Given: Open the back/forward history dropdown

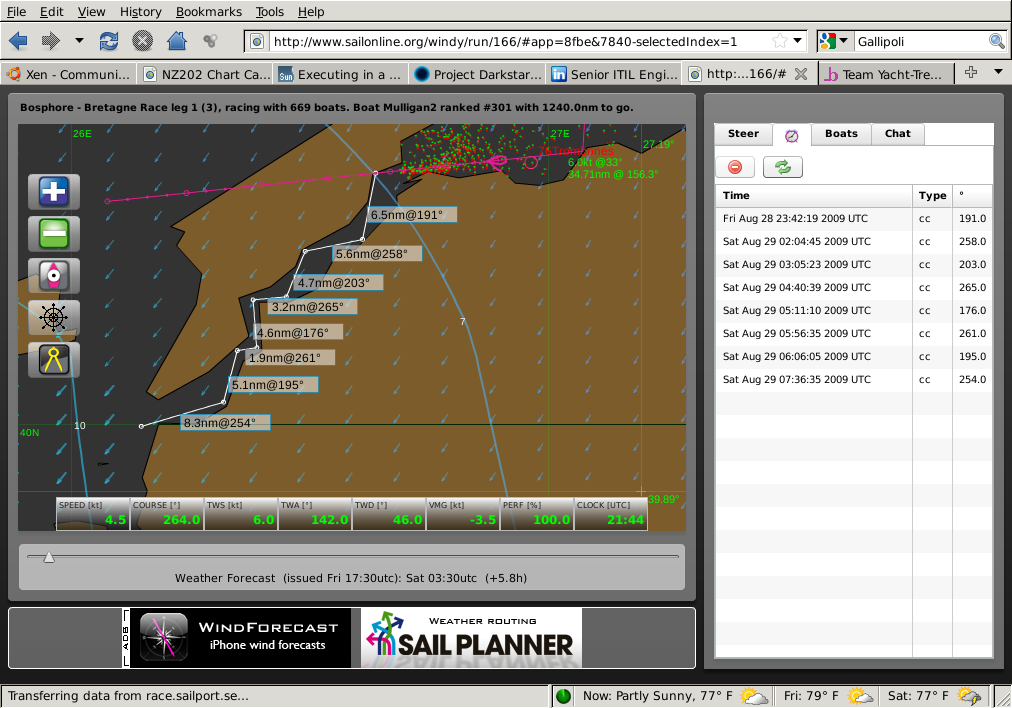Looking at the screenshot, I should tap(79, 41).
